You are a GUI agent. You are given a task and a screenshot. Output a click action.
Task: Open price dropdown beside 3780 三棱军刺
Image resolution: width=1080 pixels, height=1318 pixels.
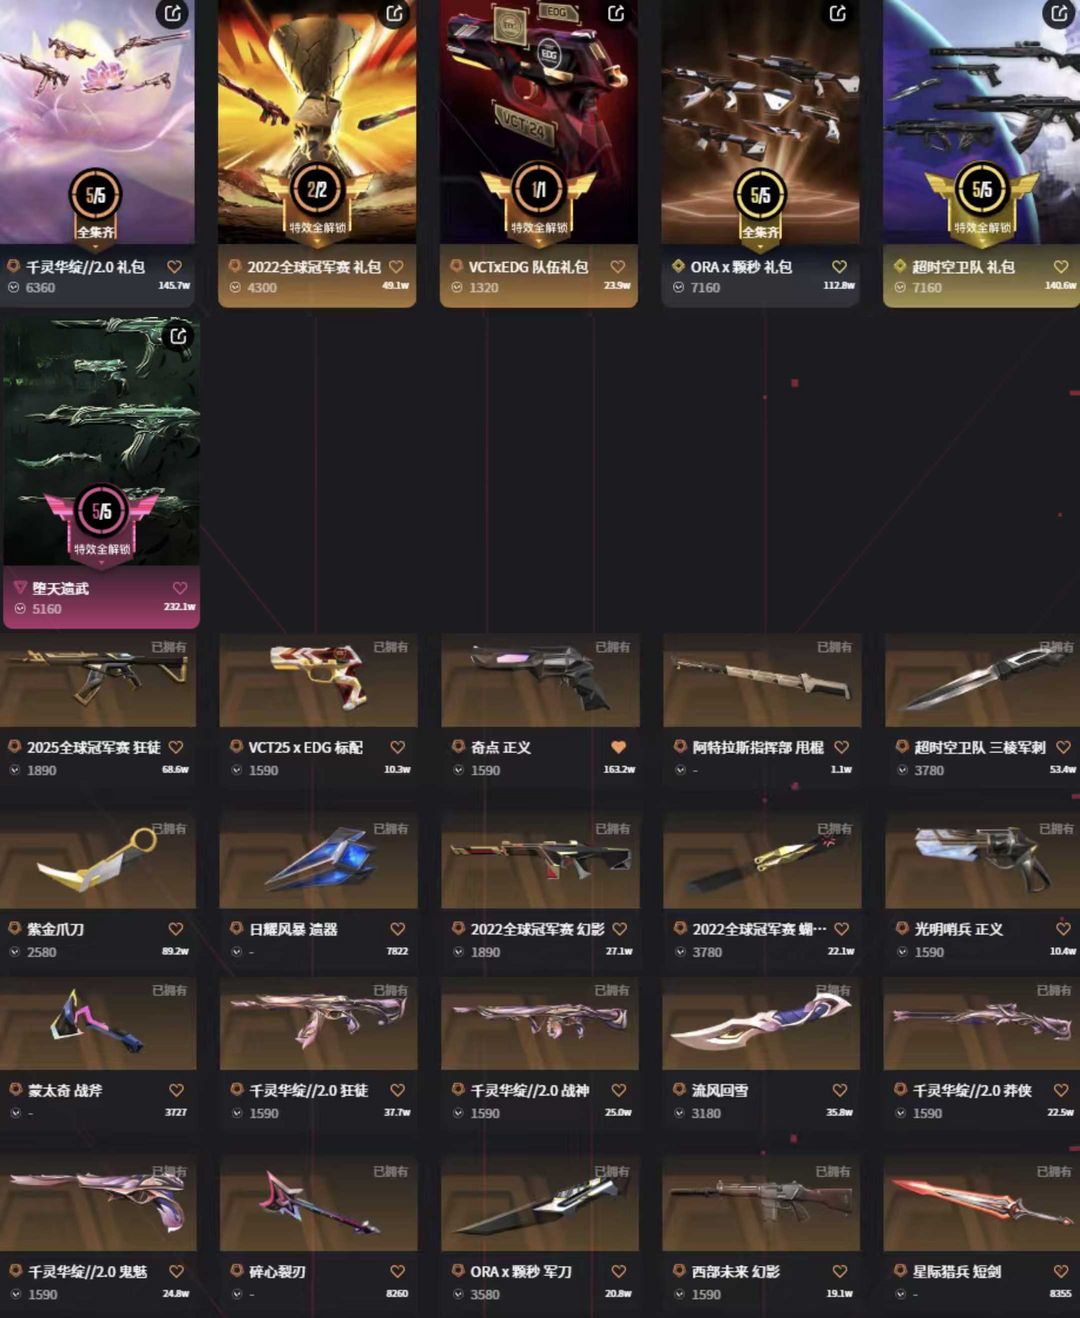point(902,770)
